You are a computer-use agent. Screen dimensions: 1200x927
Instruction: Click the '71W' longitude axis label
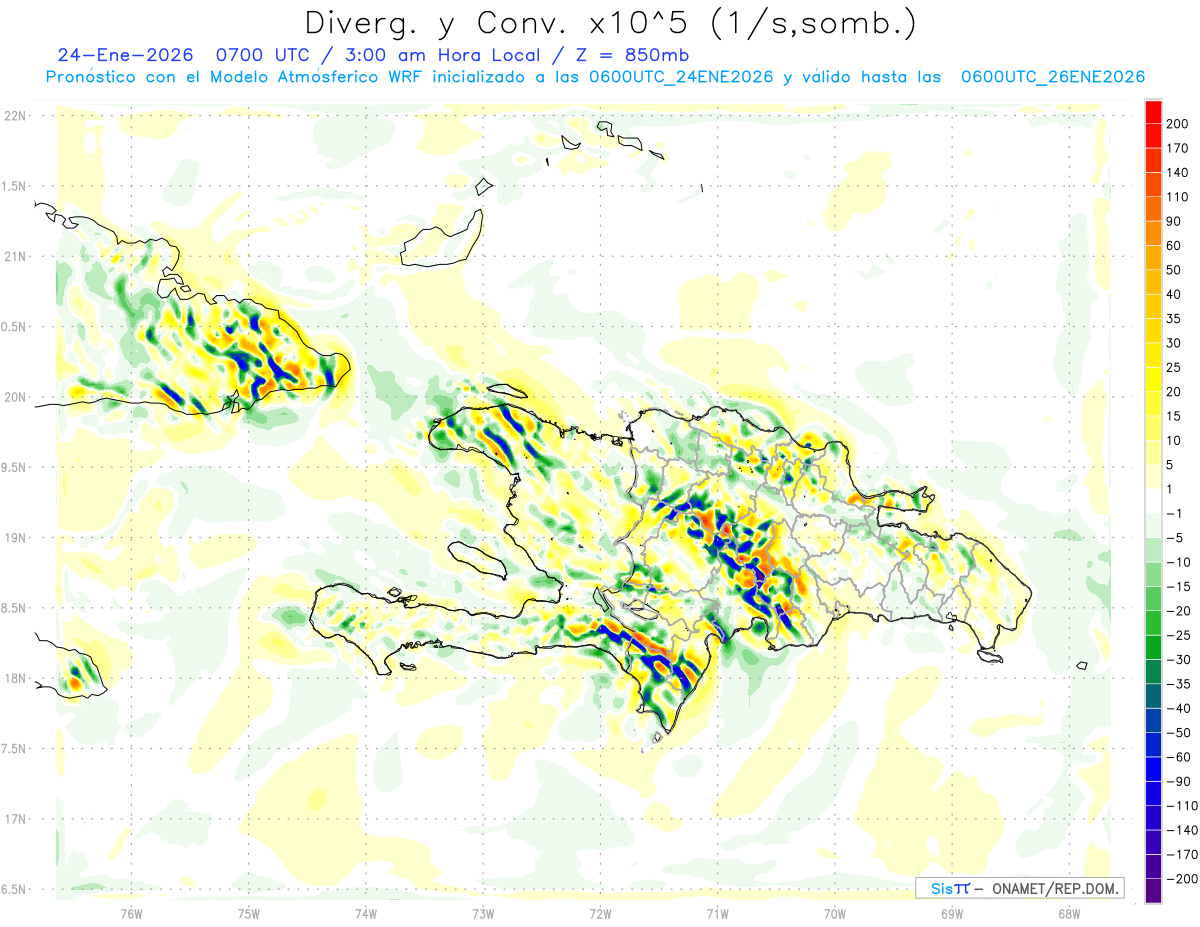(x=717, y=914)
